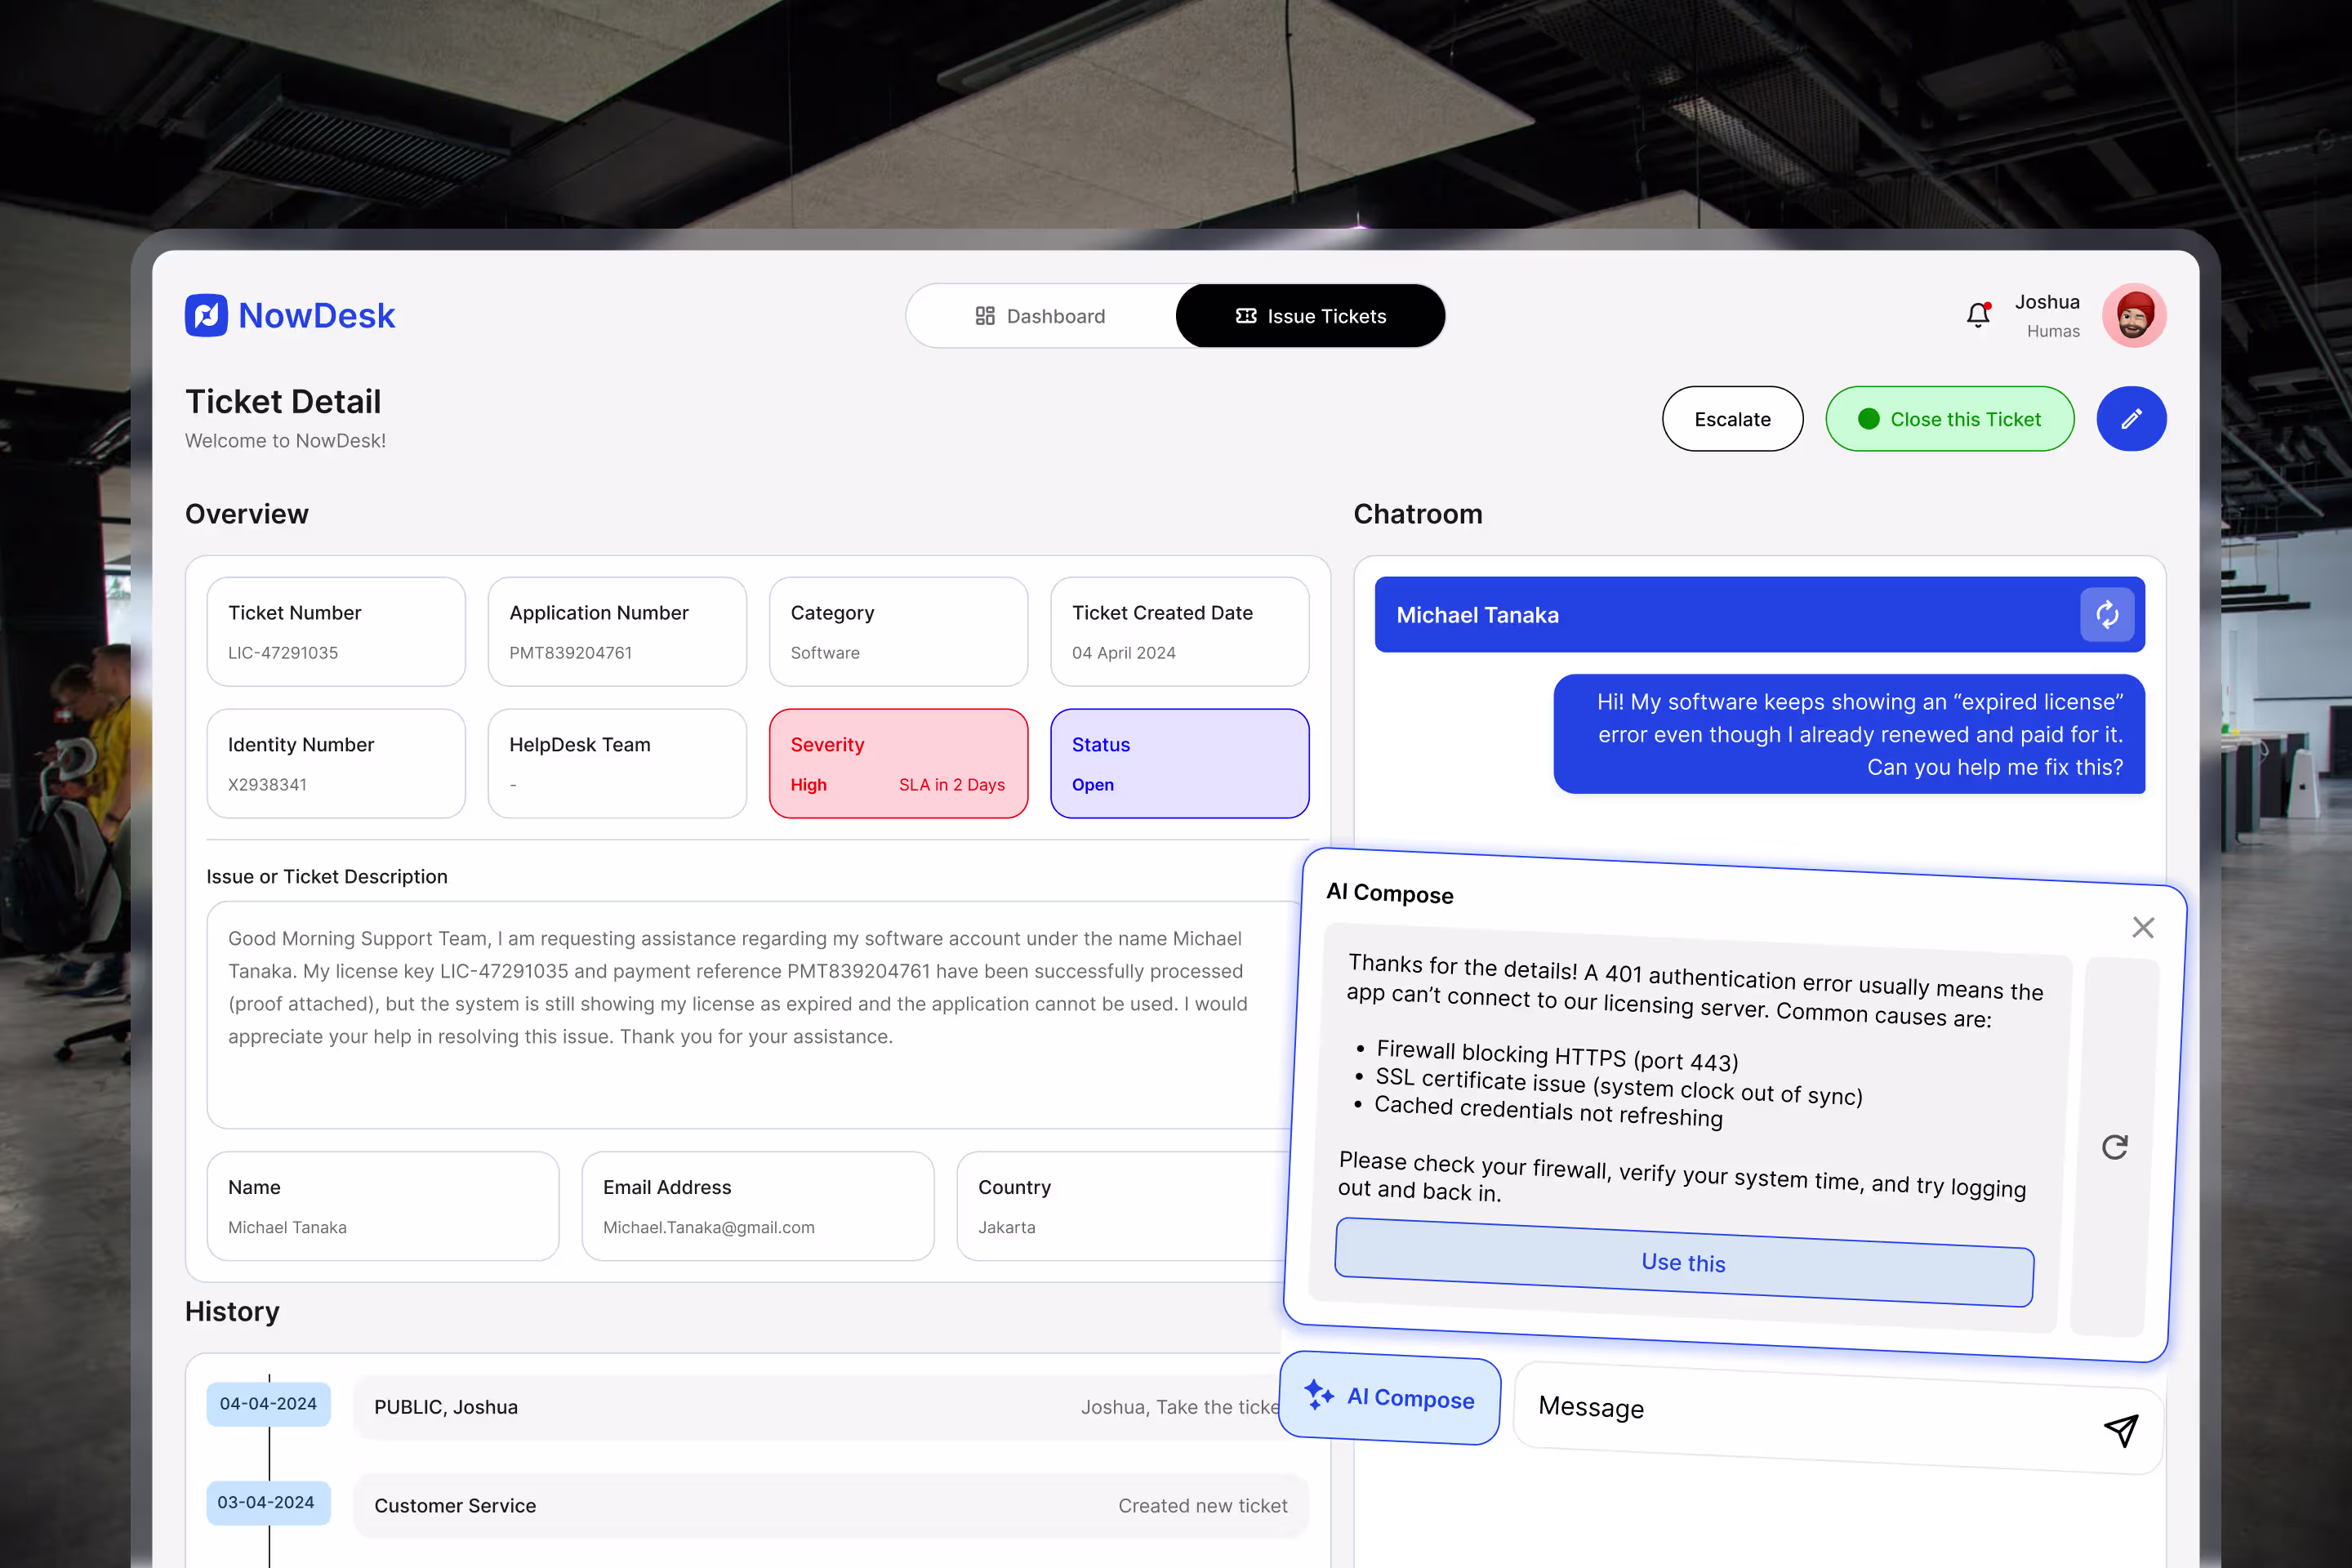2352x1568 pixels.
Task: Open the PUBLIC, Joshua history entry
Action: click(x=820, y=1407)
